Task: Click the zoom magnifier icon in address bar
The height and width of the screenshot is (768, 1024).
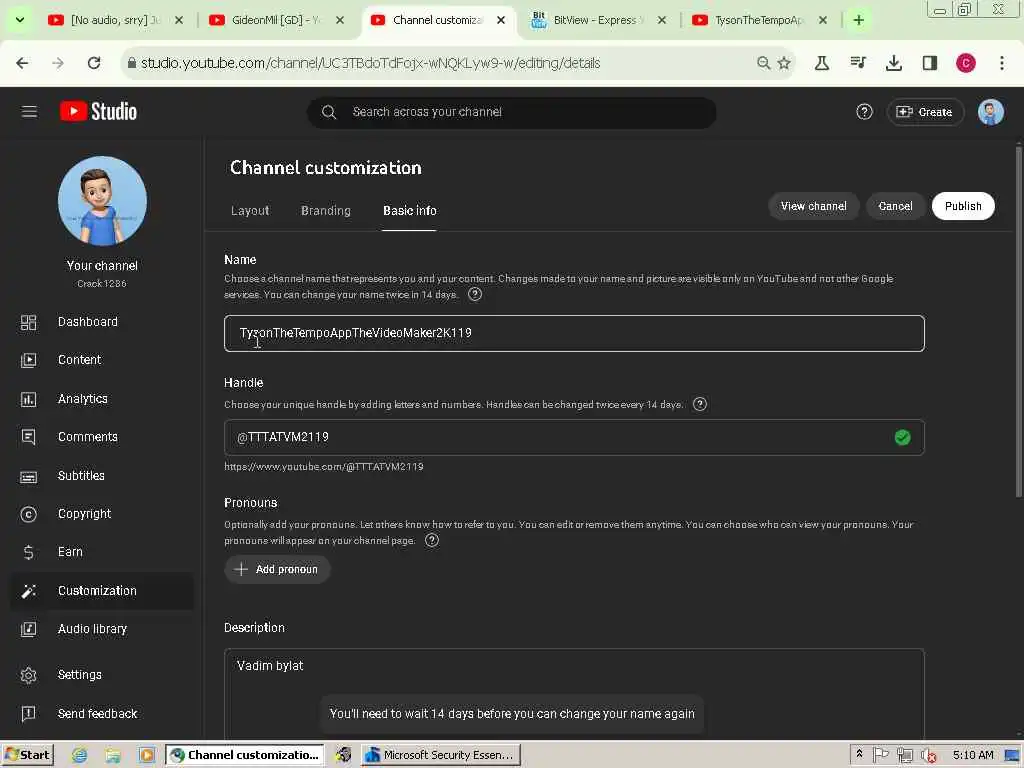Action: point(763,63)
